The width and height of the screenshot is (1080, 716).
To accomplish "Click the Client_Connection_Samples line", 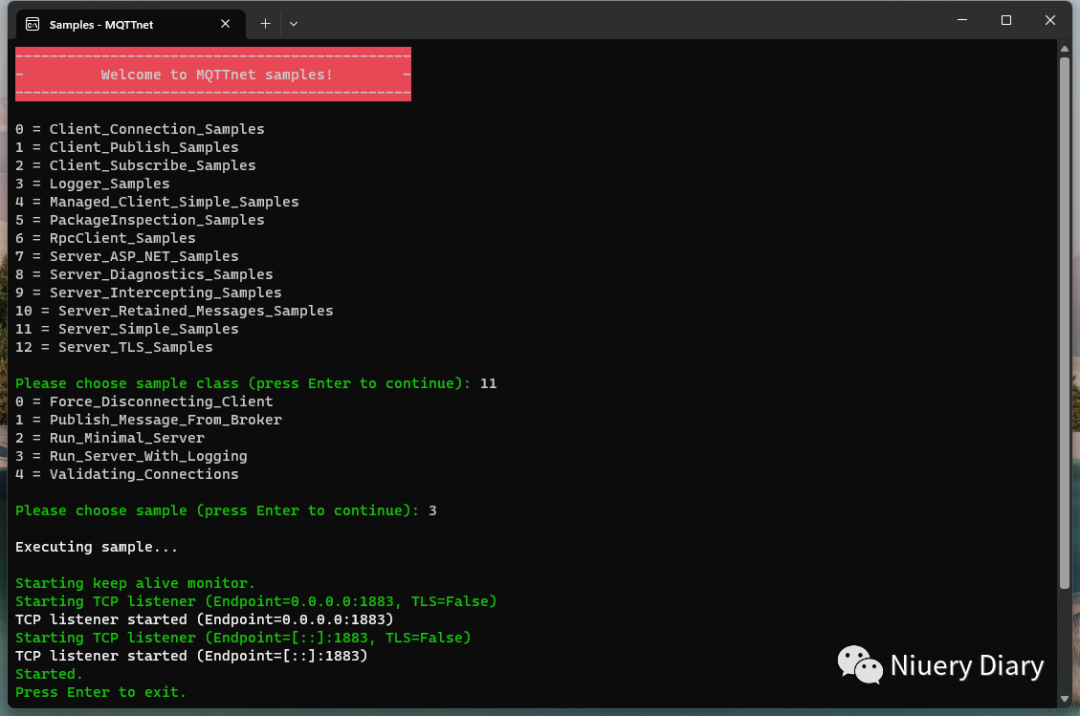I will (x=140, y=129).
